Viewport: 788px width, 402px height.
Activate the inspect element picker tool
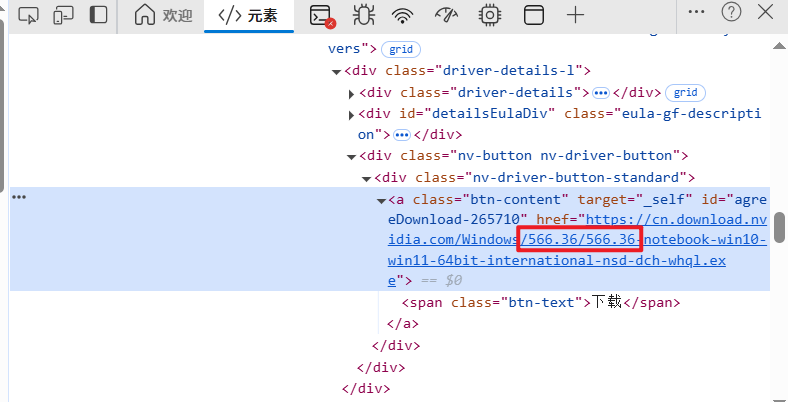pyautogui.click(x=29, y=14)
